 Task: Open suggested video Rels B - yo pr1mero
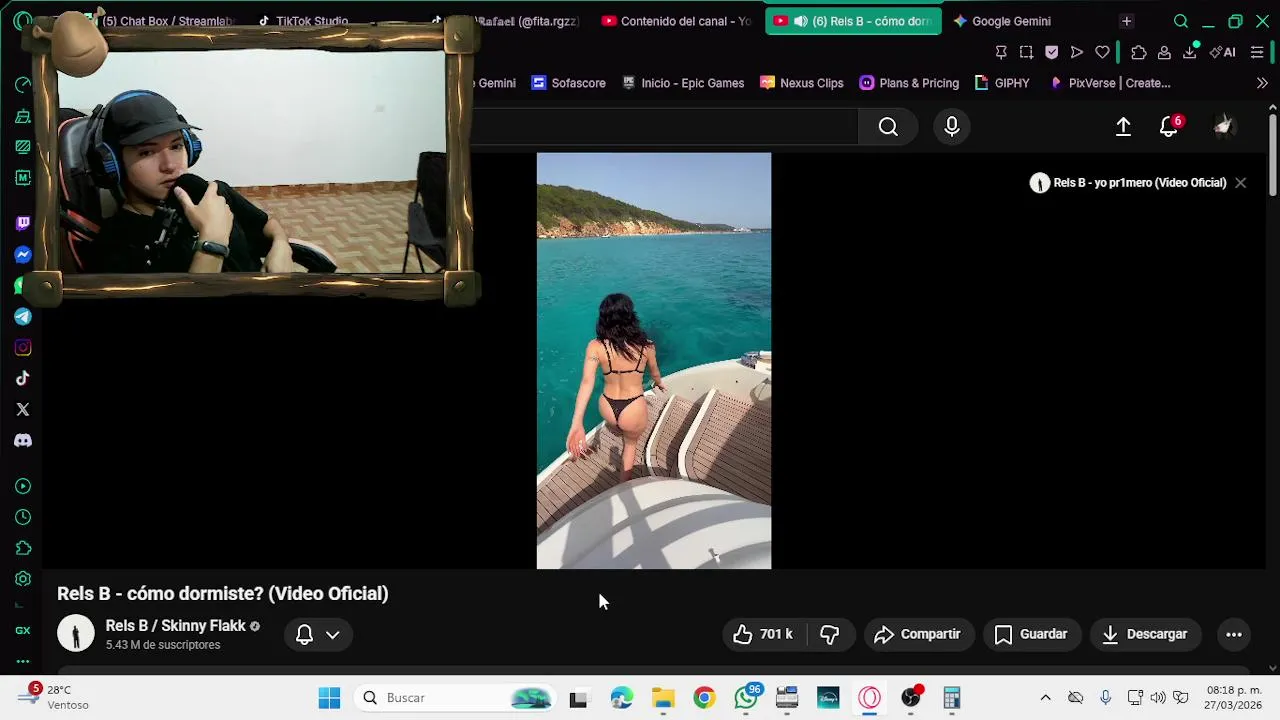pyautogui.click(x=1128, y=183)
